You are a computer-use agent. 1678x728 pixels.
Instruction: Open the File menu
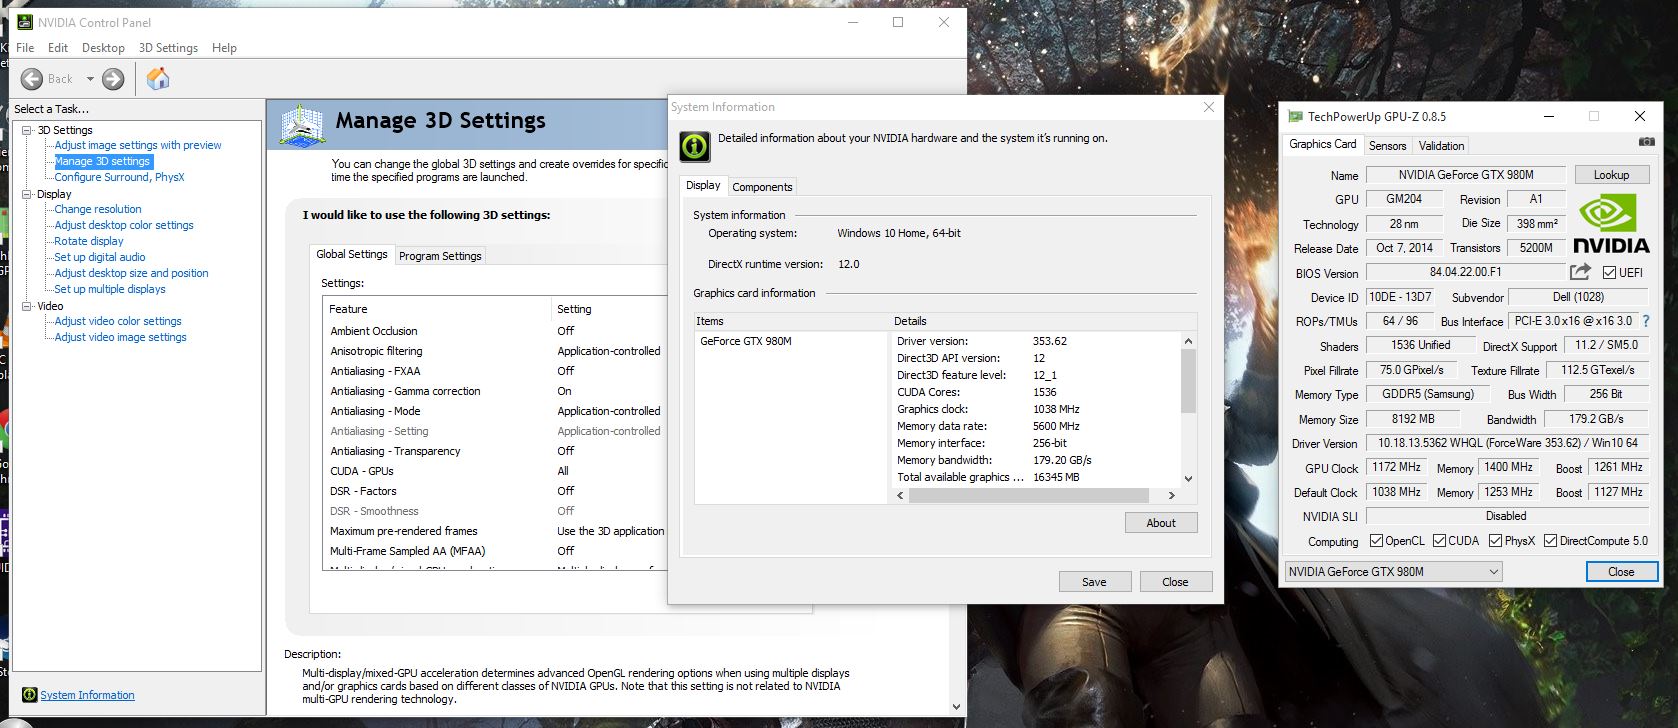tap(25, 48)
